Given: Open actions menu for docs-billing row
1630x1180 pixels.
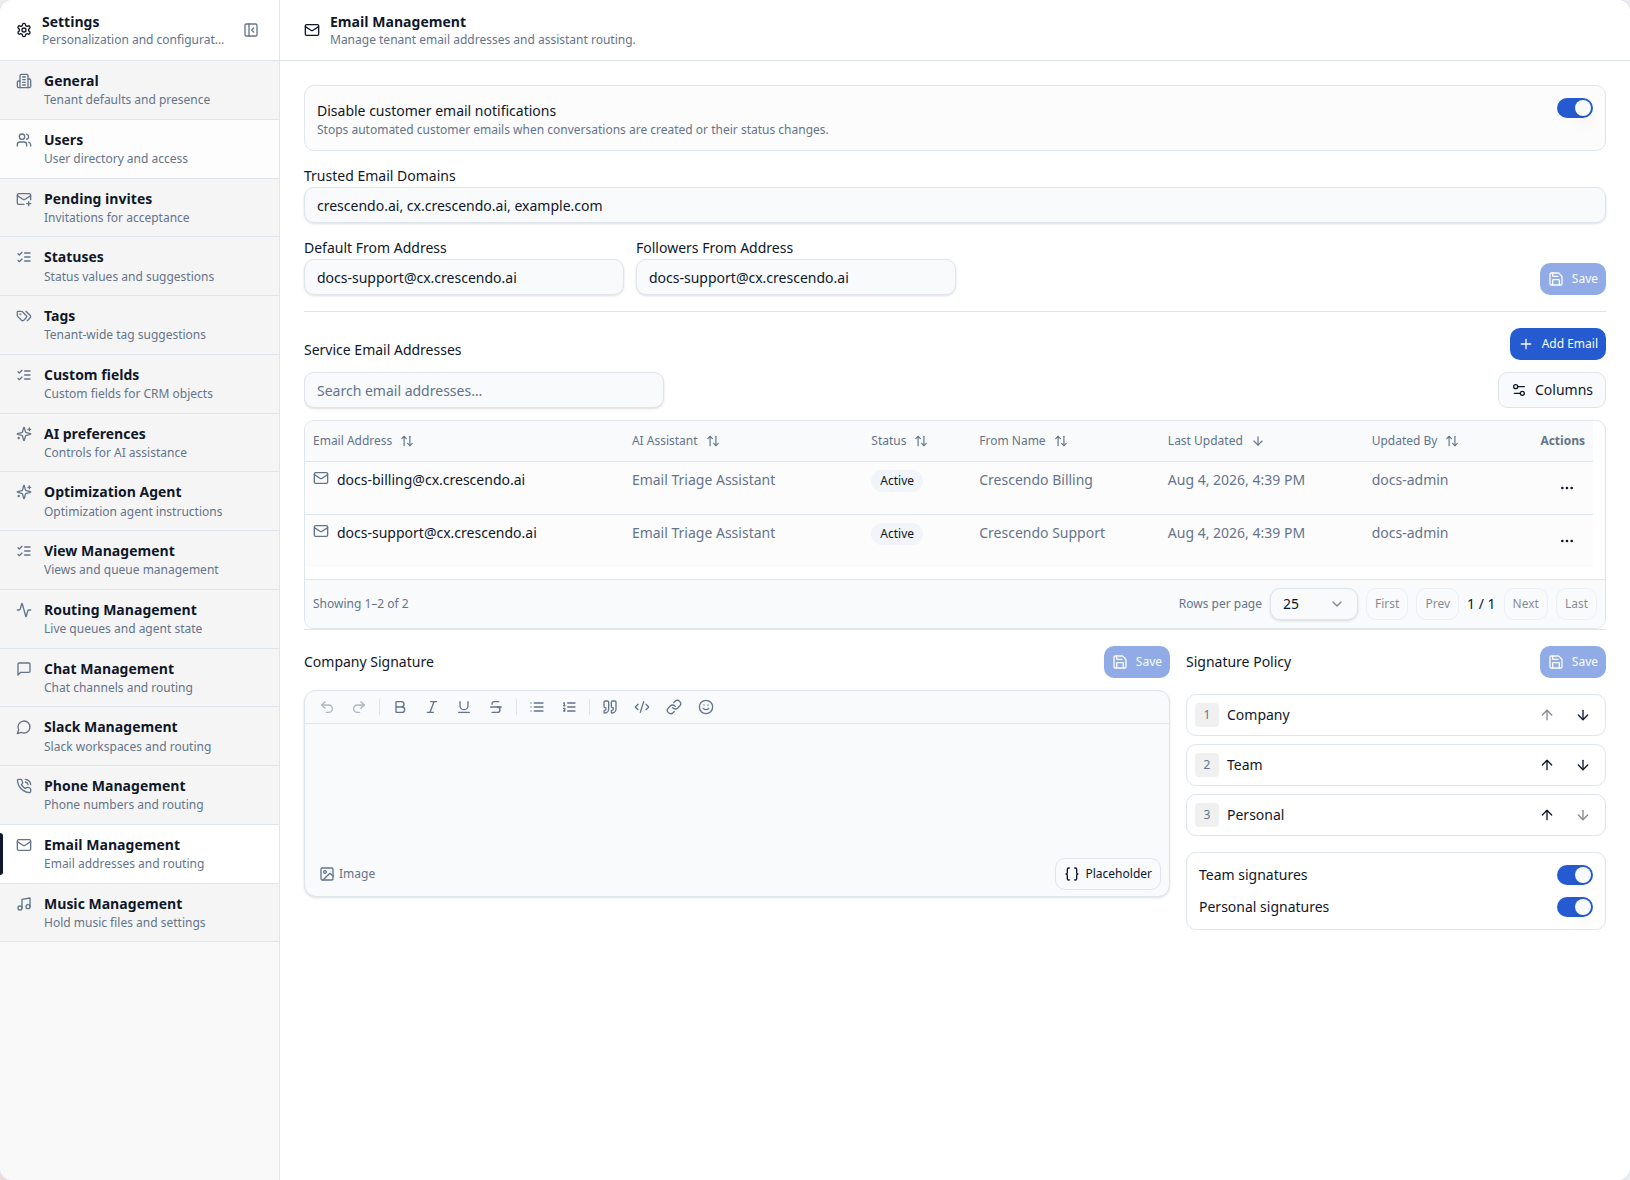Looking at the screenshot, I should coord(1567,488).
